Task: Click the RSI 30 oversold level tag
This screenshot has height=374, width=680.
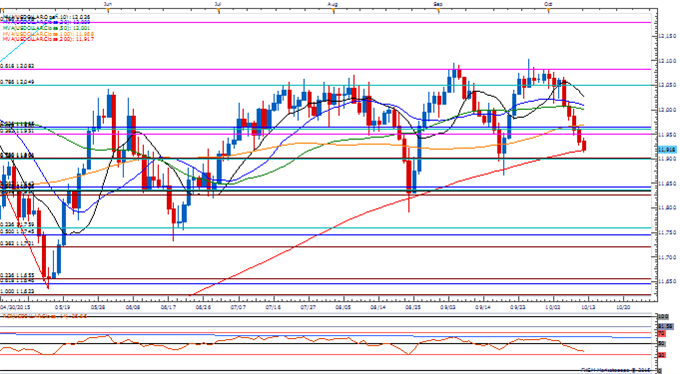Action: tap(662, 355)
